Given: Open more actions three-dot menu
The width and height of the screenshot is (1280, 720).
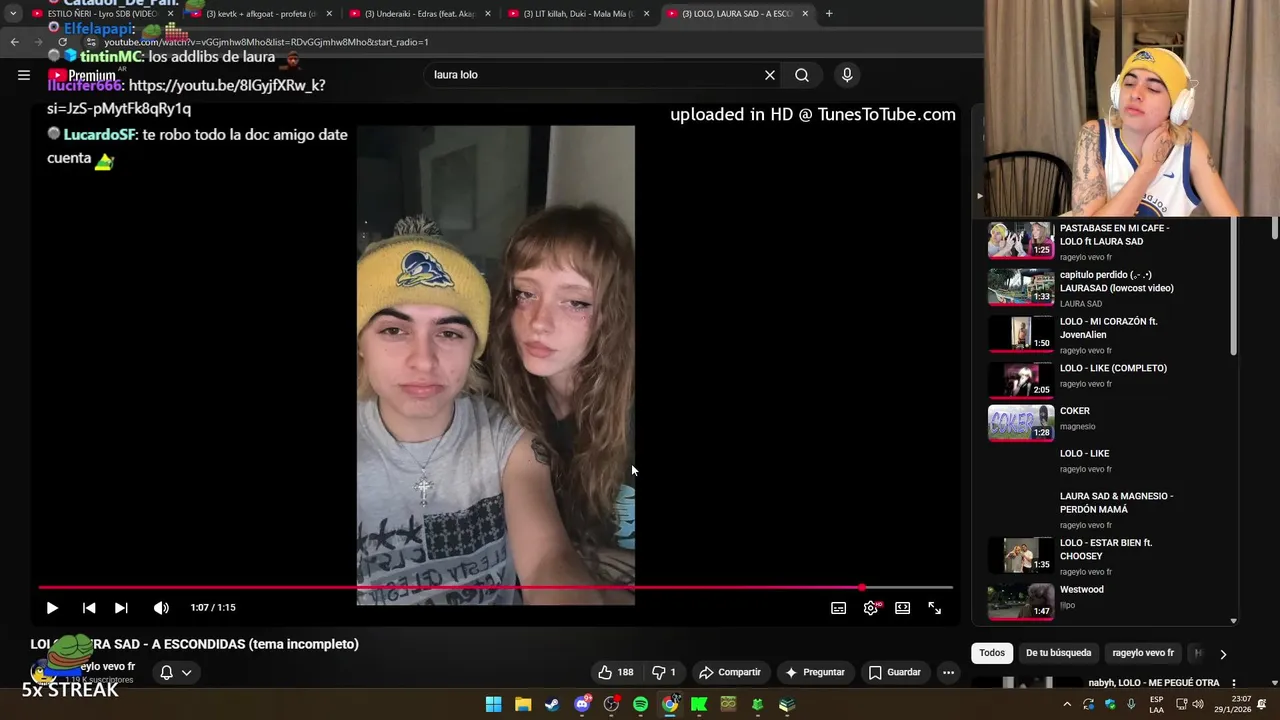Looking at the screenshot, I should pyautogui.click(x=948, y=672).
